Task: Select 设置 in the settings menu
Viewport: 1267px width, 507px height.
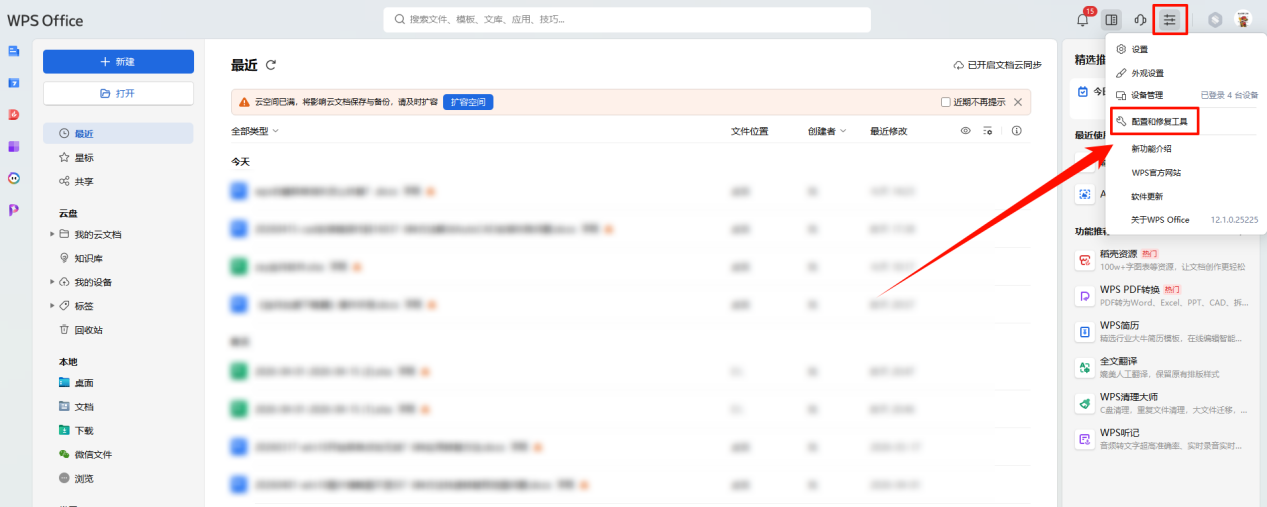Action: click(x=1185, y=49)
